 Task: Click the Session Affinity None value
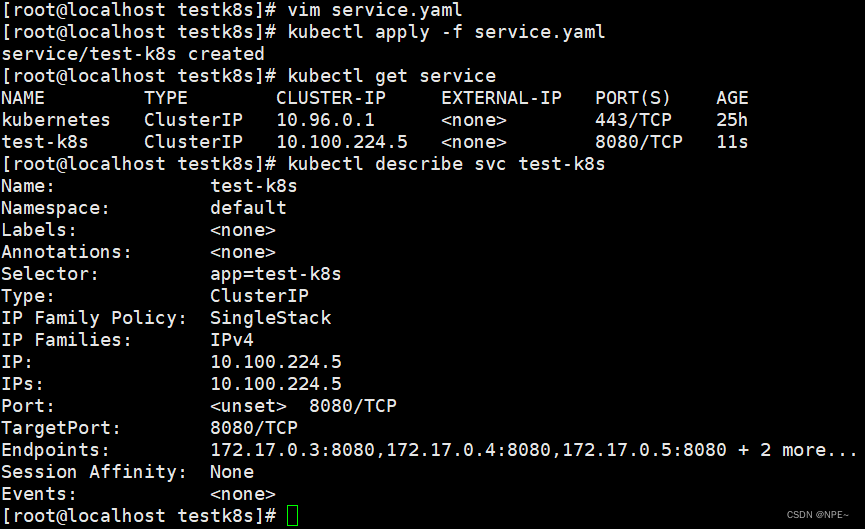[231, 472]
